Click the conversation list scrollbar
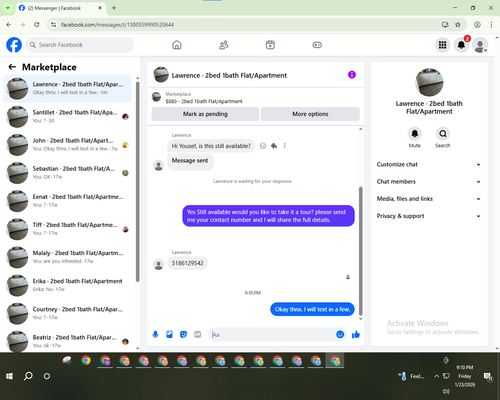This screenshot has height=400, width=500. pyautogui.click(x=137, y=182)
